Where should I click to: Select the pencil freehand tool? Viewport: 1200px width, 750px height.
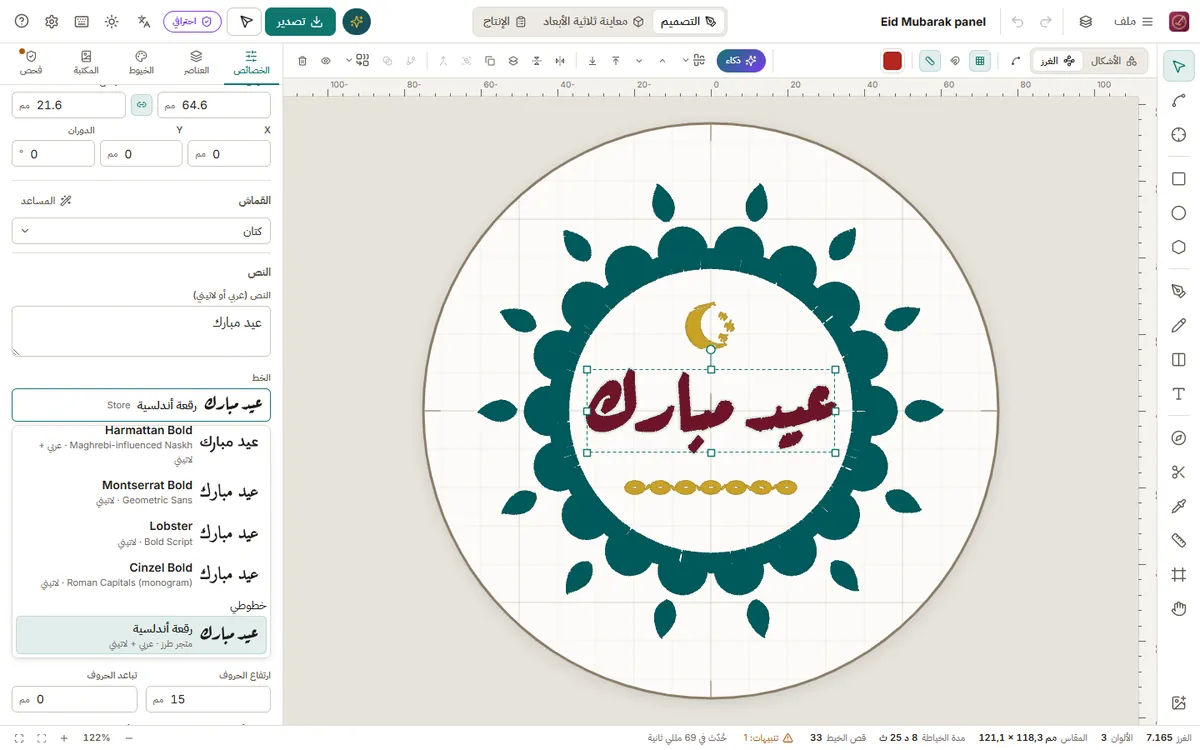(x=1179, y=325)
